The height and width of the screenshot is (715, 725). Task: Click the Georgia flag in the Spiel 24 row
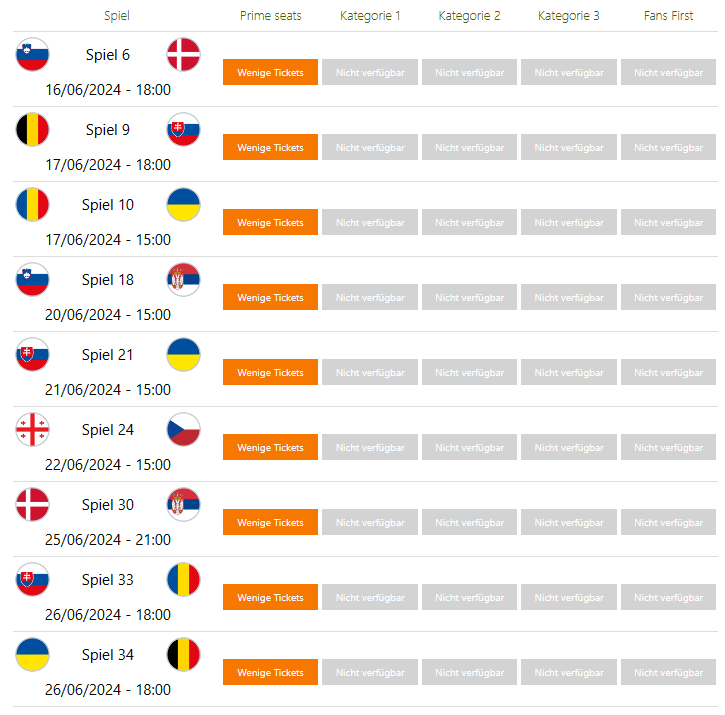pyautogui.click(x=33, y=429)
